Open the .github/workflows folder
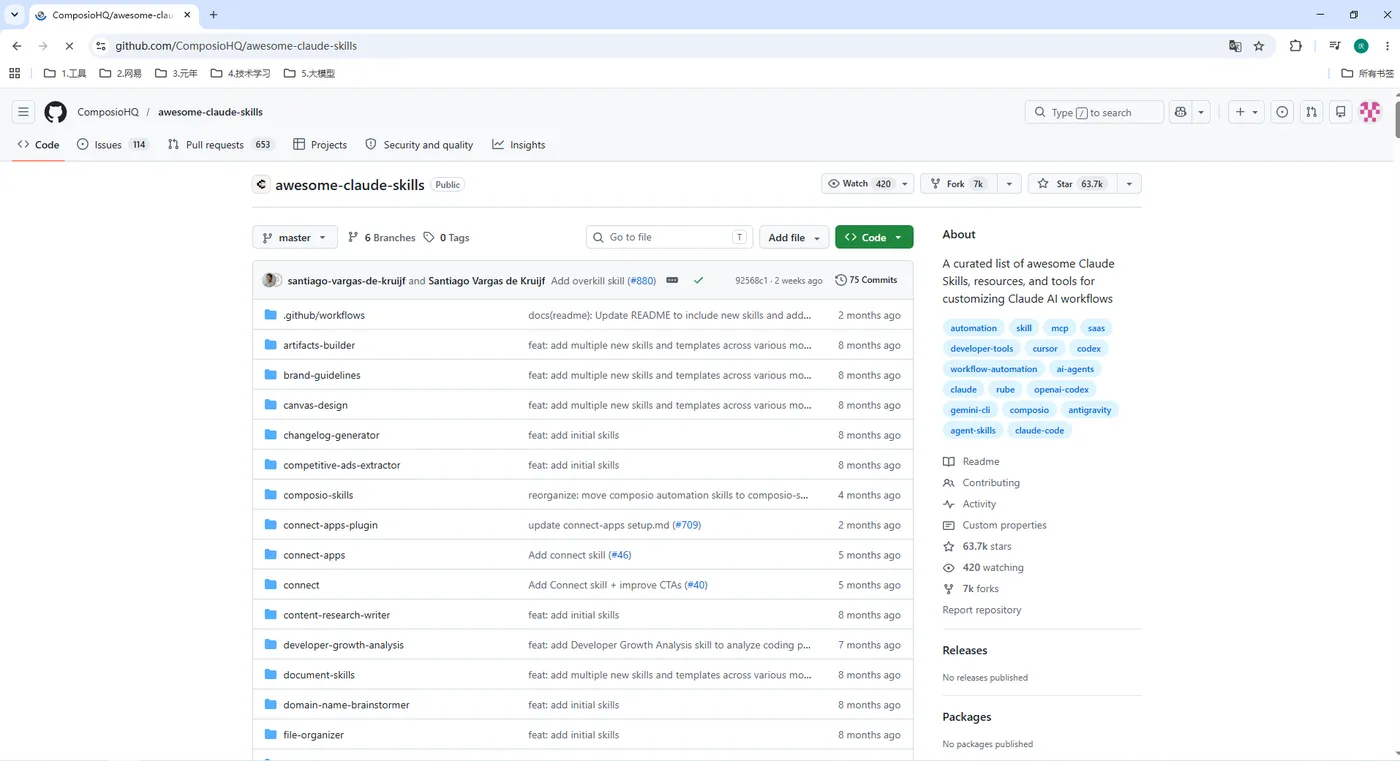The width and height of the screenshot is (1400, 761). pos(324,315)
